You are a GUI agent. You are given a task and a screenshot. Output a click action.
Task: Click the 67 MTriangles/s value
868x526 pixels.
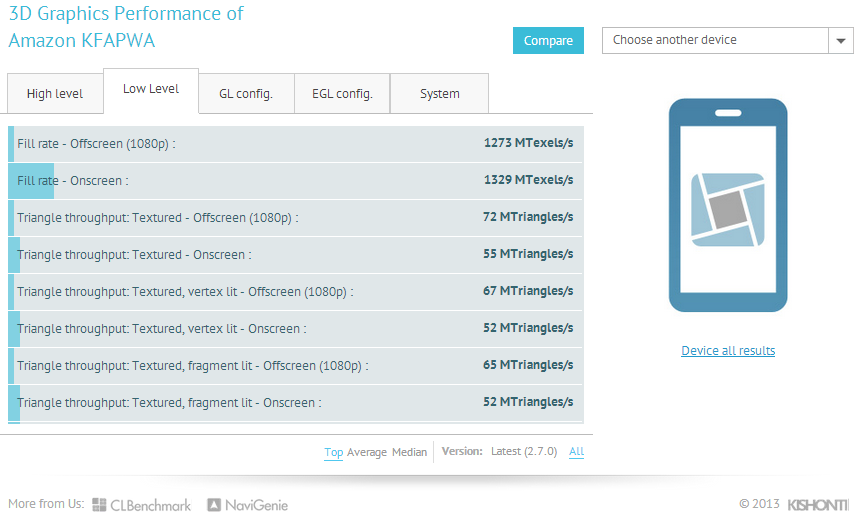tap(528, 291)
